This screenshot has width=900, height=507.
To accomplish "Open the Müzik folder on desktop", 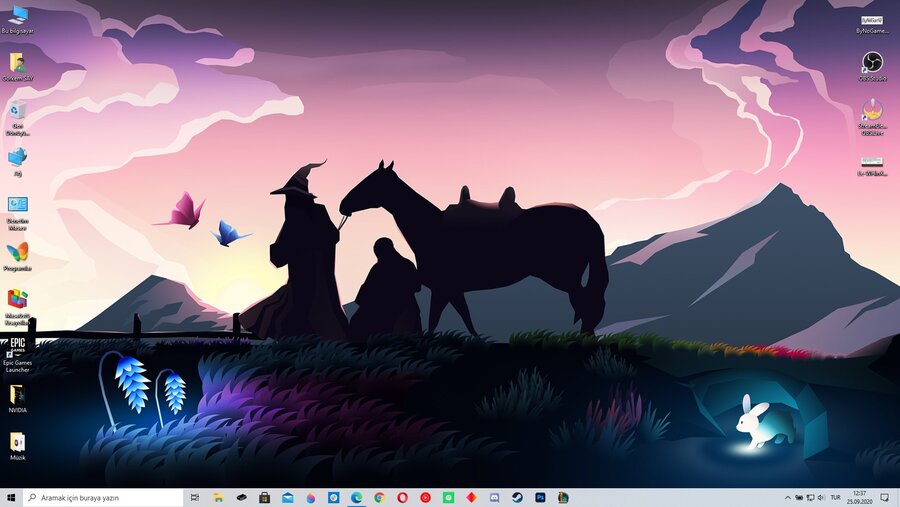I will pyautogui.click(x=17, y=446).
